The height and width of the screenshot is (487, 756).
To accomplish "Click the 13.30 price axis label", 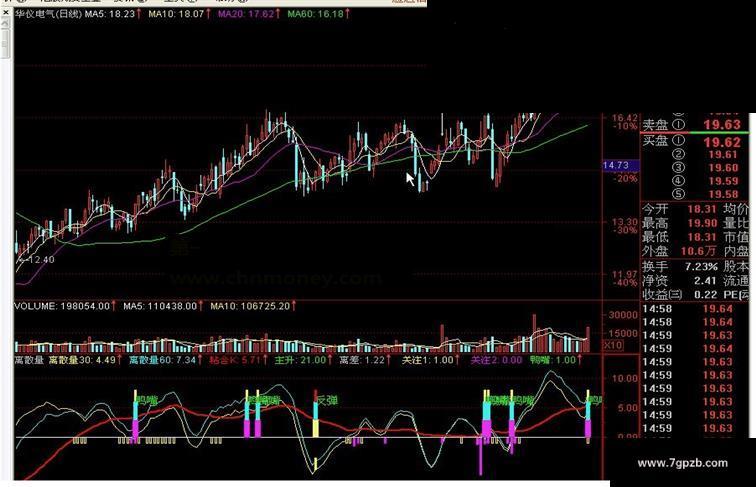I will click(x=624, y=222).
